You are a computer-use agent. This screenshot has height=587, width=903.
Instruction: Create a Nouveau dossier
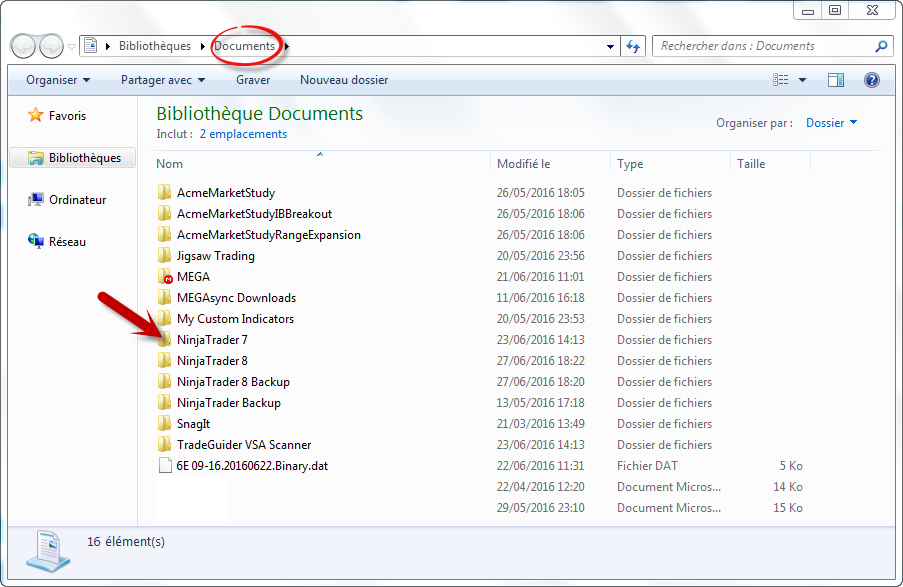(x=344, y=80)
